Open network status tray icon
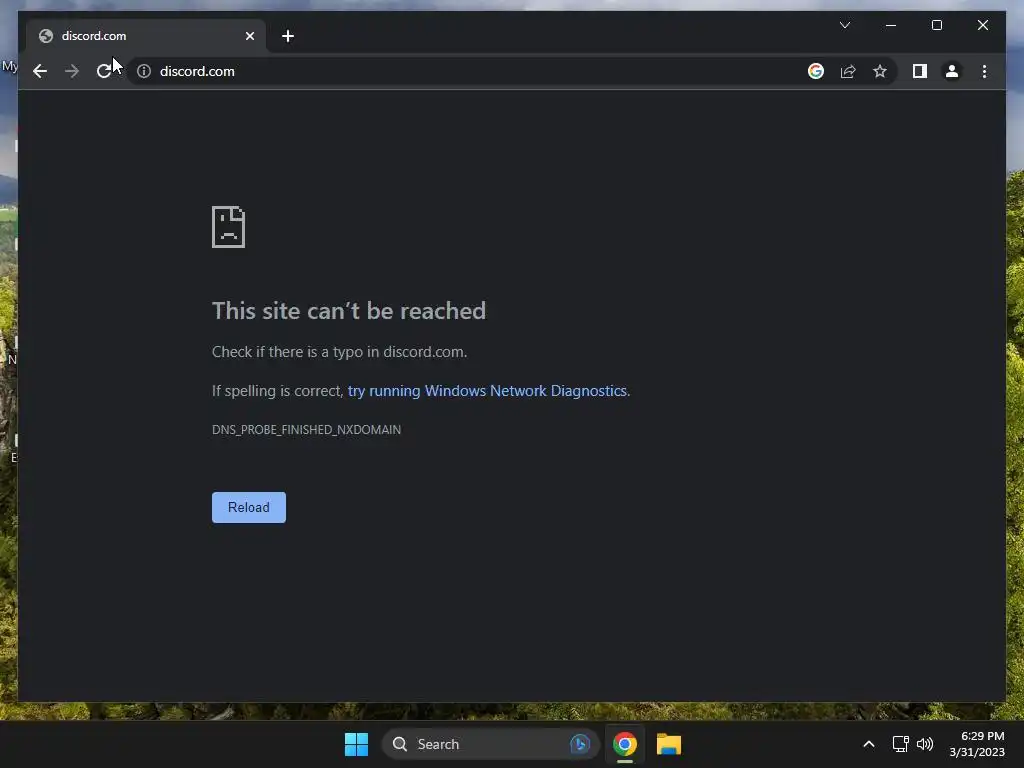Viewport: 1024px width, 768px height. click(x=901, y=744)
